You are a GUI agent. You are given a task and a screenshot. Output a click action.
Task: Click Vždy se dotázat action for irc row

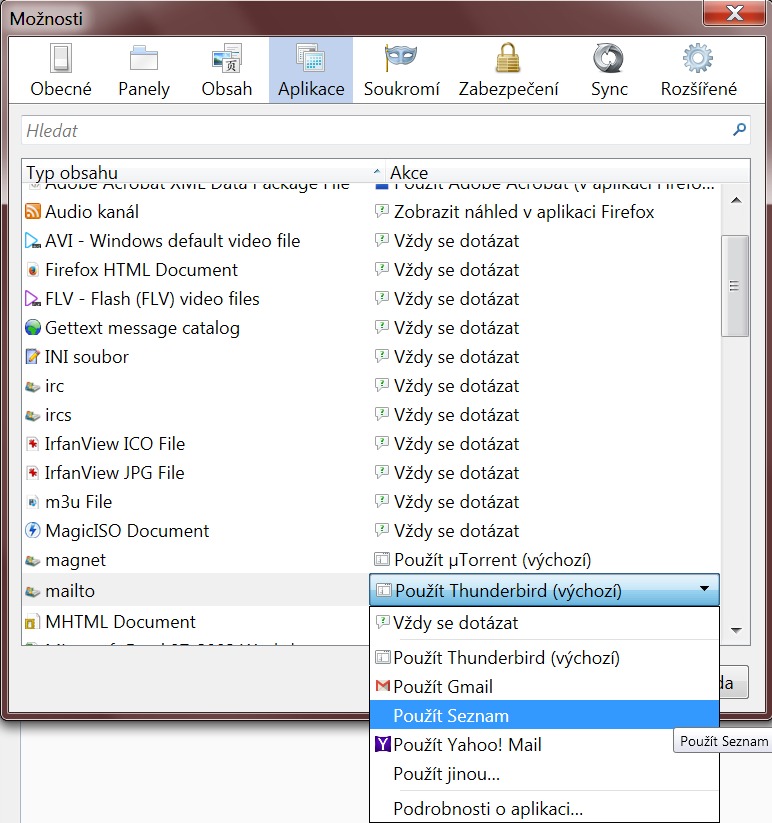click(x=447, y=386)
